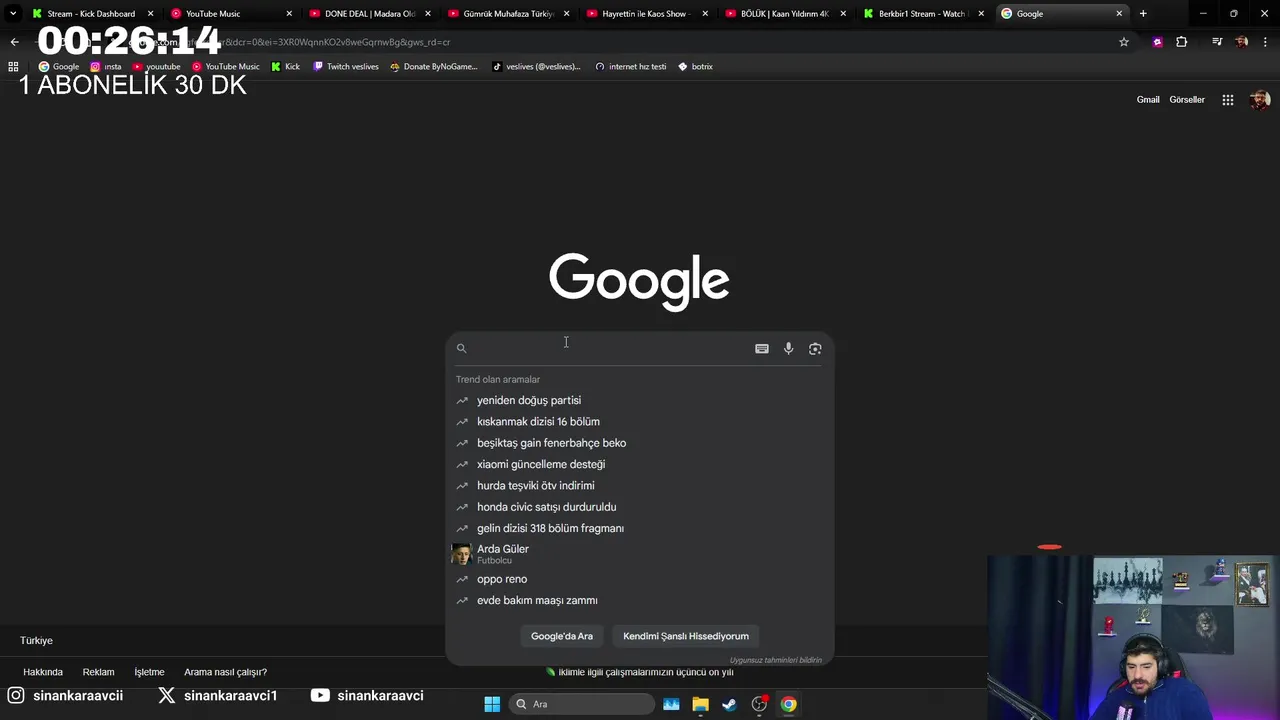Open the media control icon in Chrome toolbar
Image resolution: width=1280 pixels, height=720 pixels.
[1217, 42]
